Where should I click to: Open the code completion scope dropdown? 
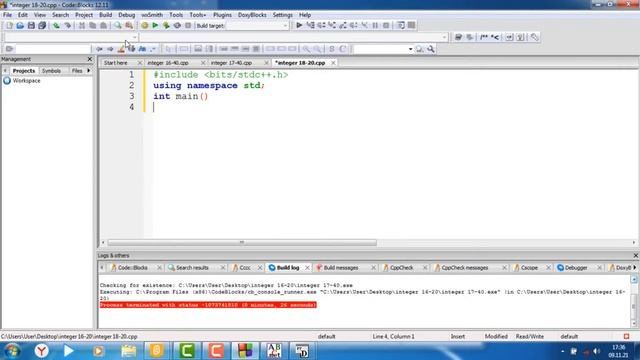pyautogui.click(x=134, y=37)
